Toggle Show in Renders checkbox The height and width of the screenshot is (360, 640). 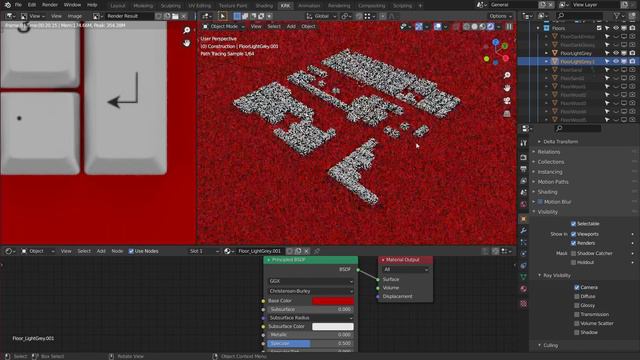click(573, 243)
